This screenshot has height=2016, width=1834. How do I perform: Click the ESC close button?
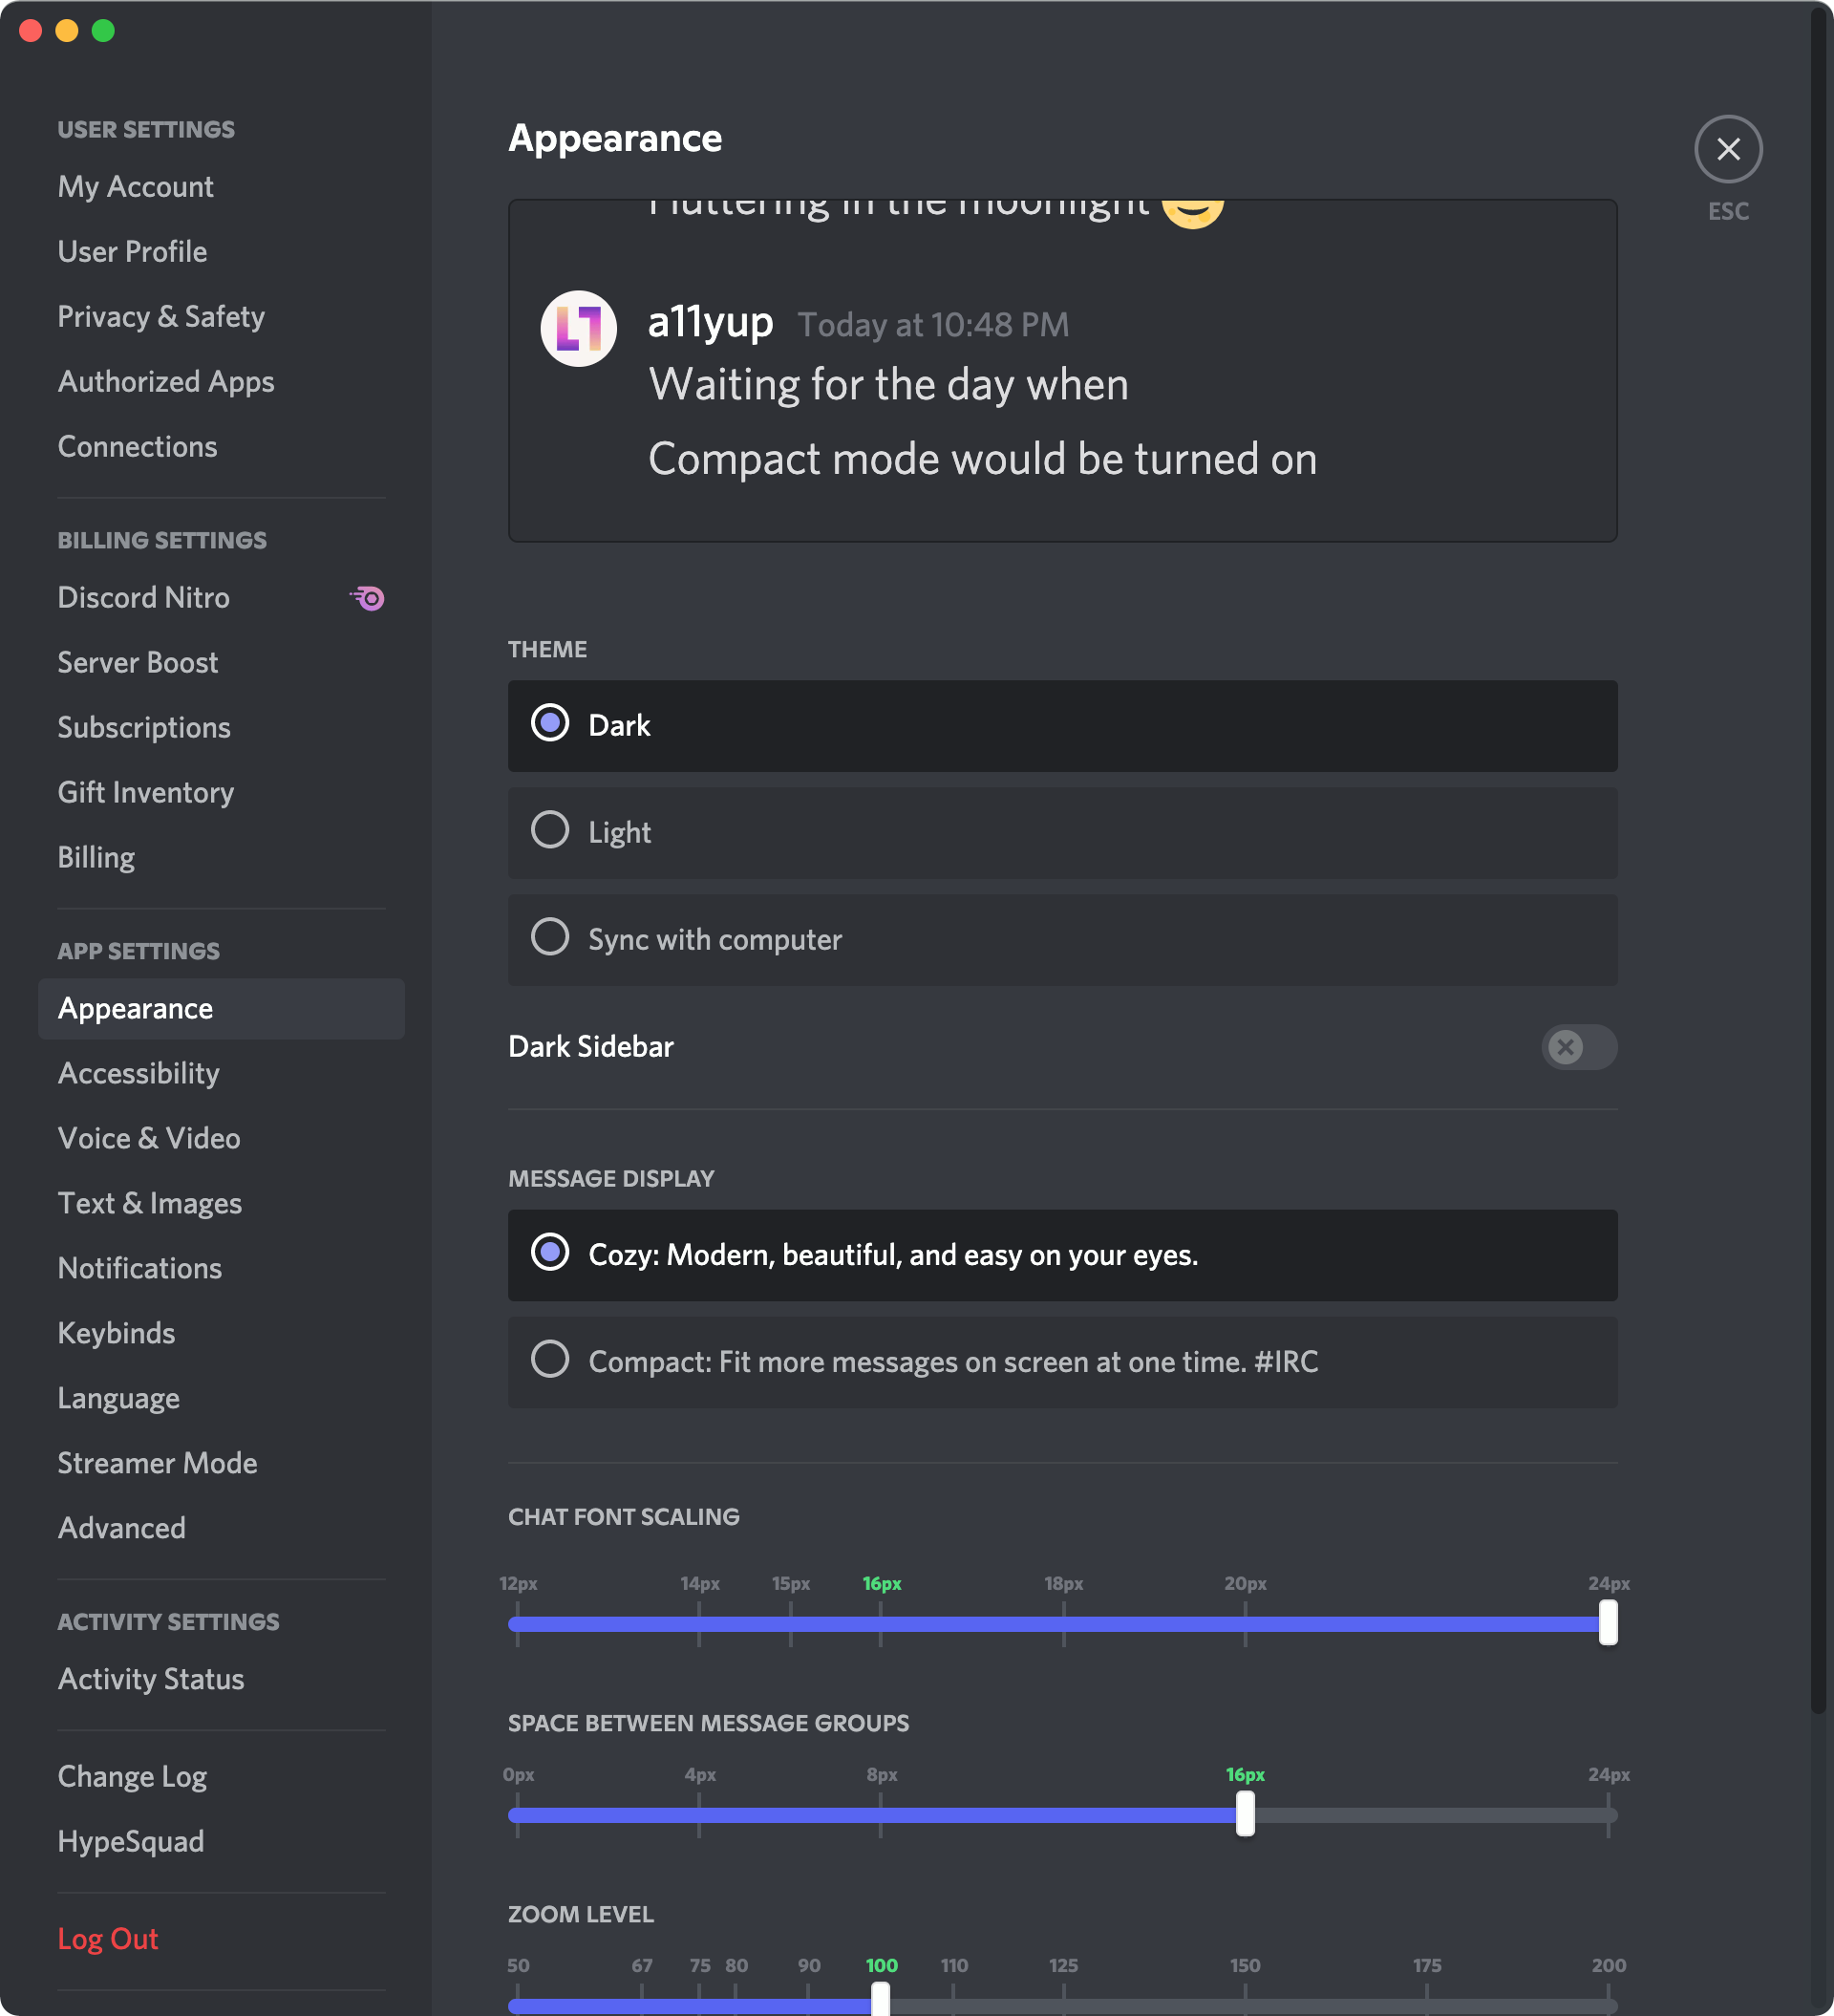pos(1727,149)
